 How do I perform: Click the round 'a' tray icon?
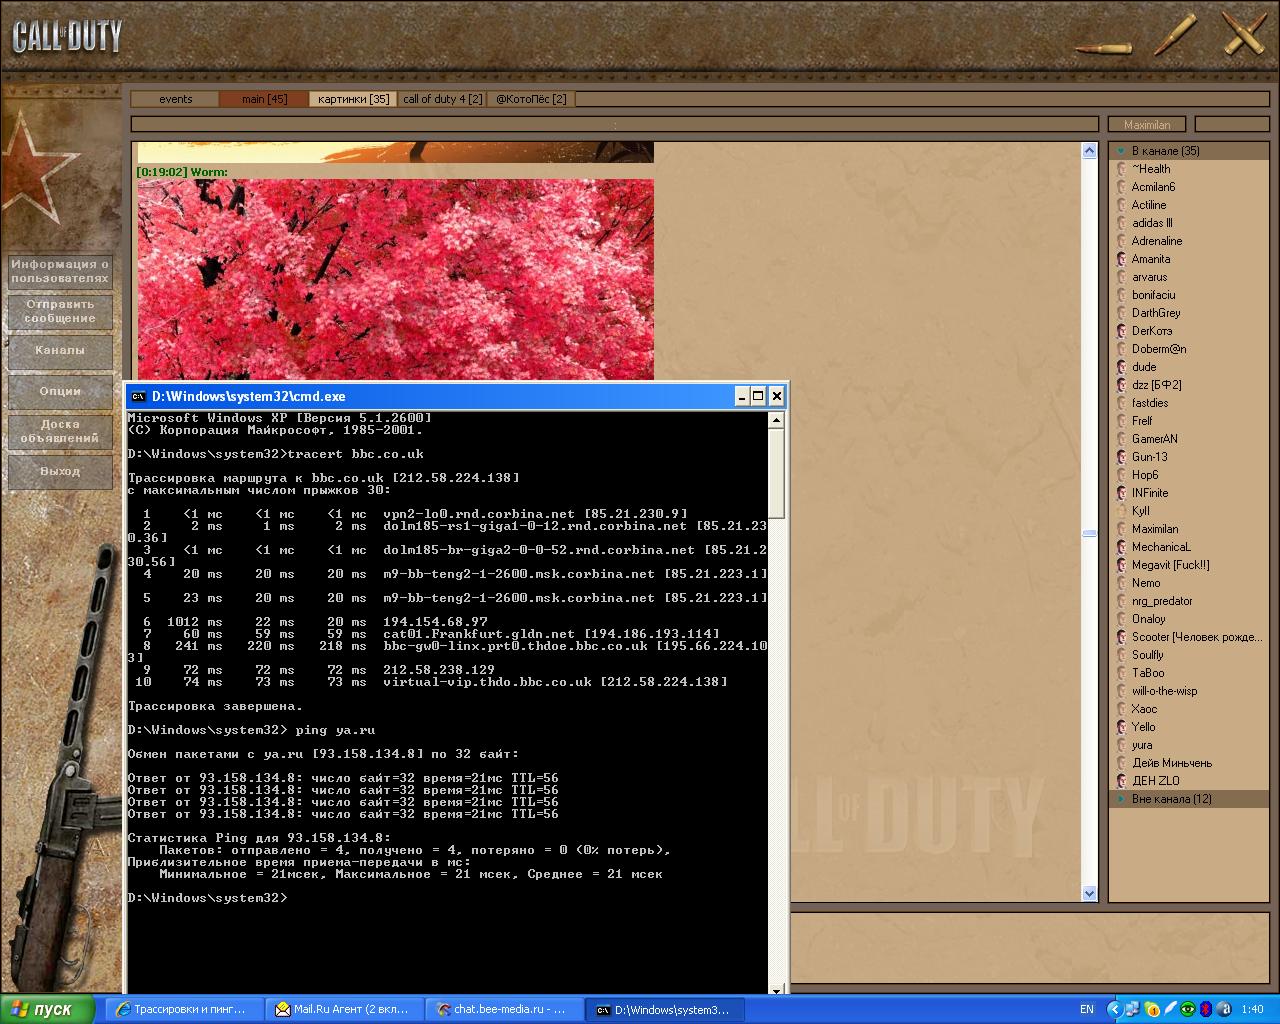pyautogui.click(x=1222, y=1010)
